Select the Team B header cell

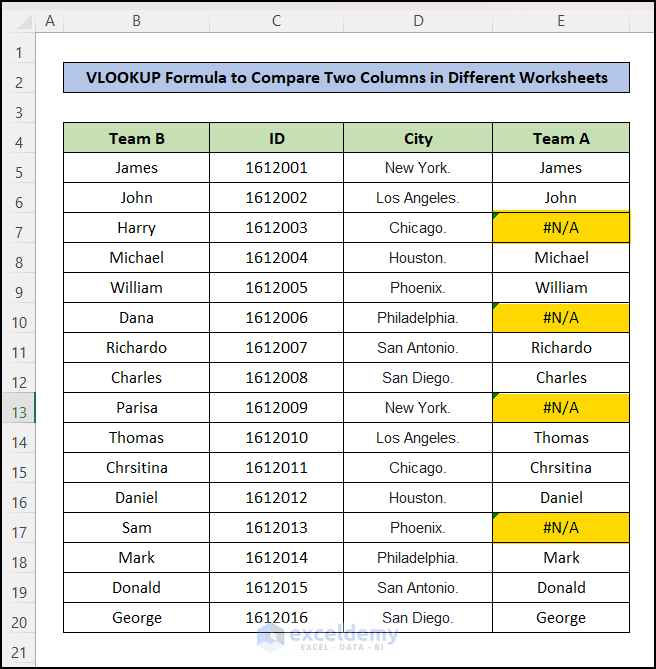pos(136,139)
